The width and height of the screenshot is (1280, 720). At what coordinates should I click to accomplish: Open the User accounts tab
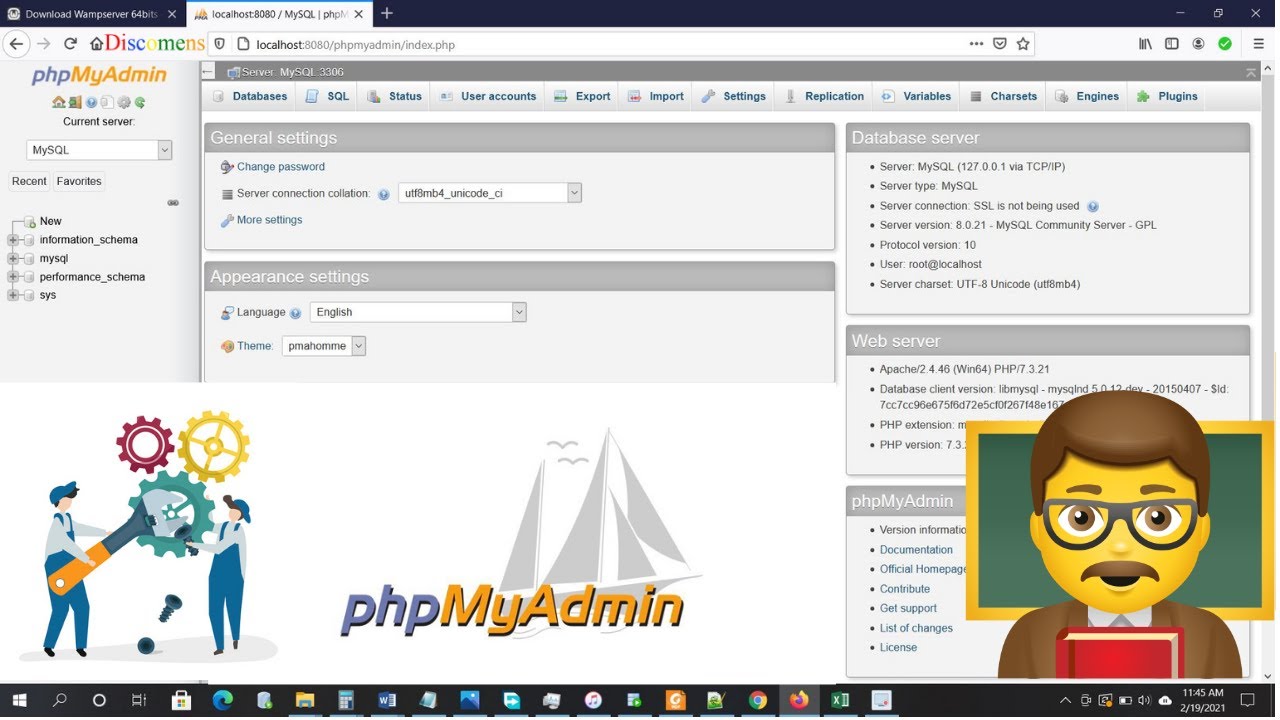(488, 96)
